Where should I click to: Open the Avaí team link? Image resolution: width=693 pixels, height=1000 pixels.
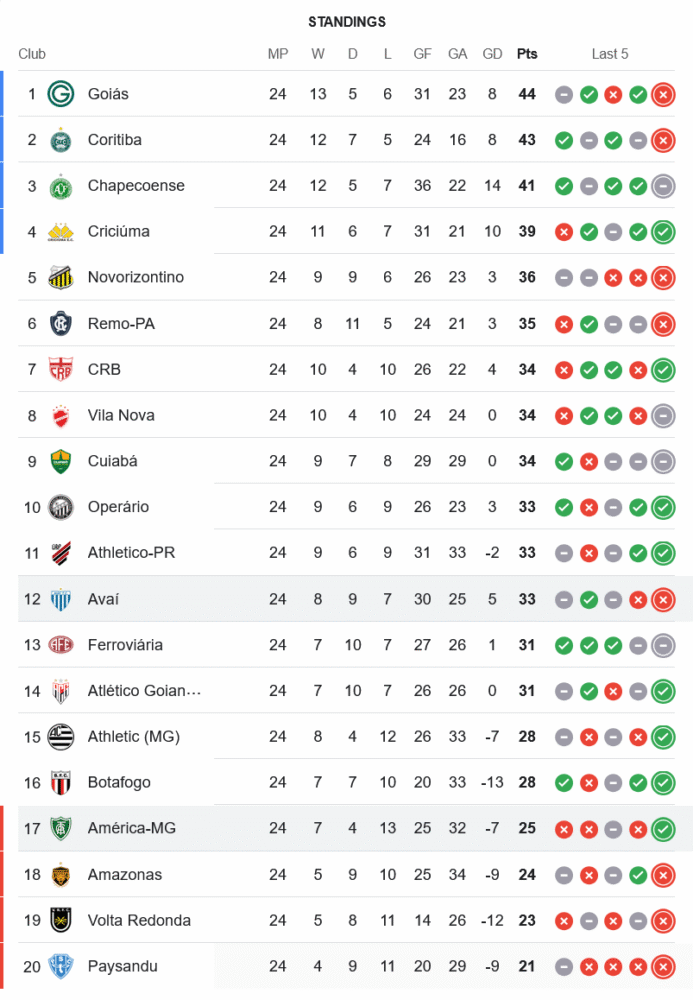[x=104, y=599]
